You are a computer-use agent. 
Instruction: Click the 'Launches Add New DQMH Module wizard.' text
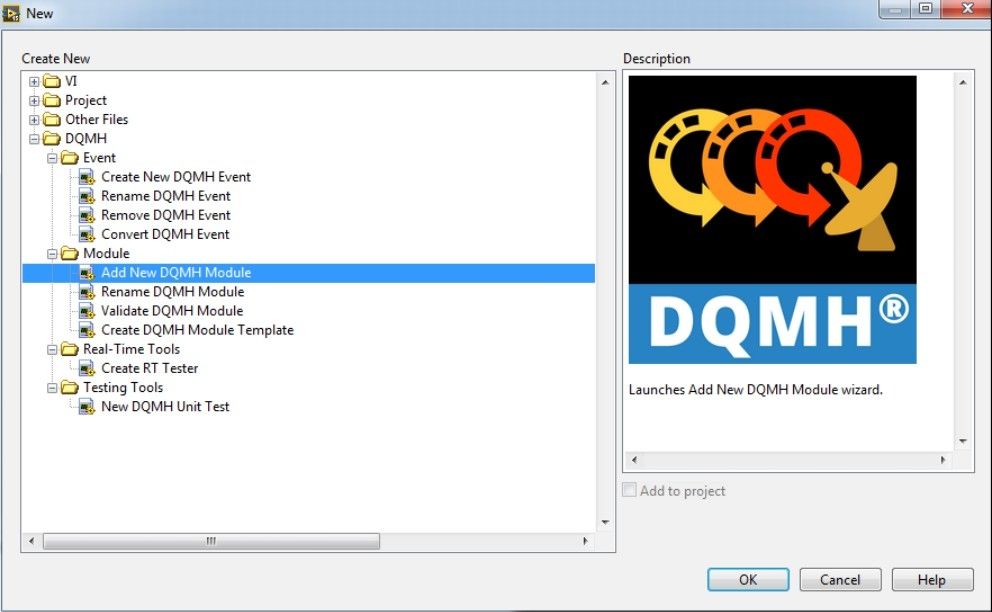click(755, 390)
